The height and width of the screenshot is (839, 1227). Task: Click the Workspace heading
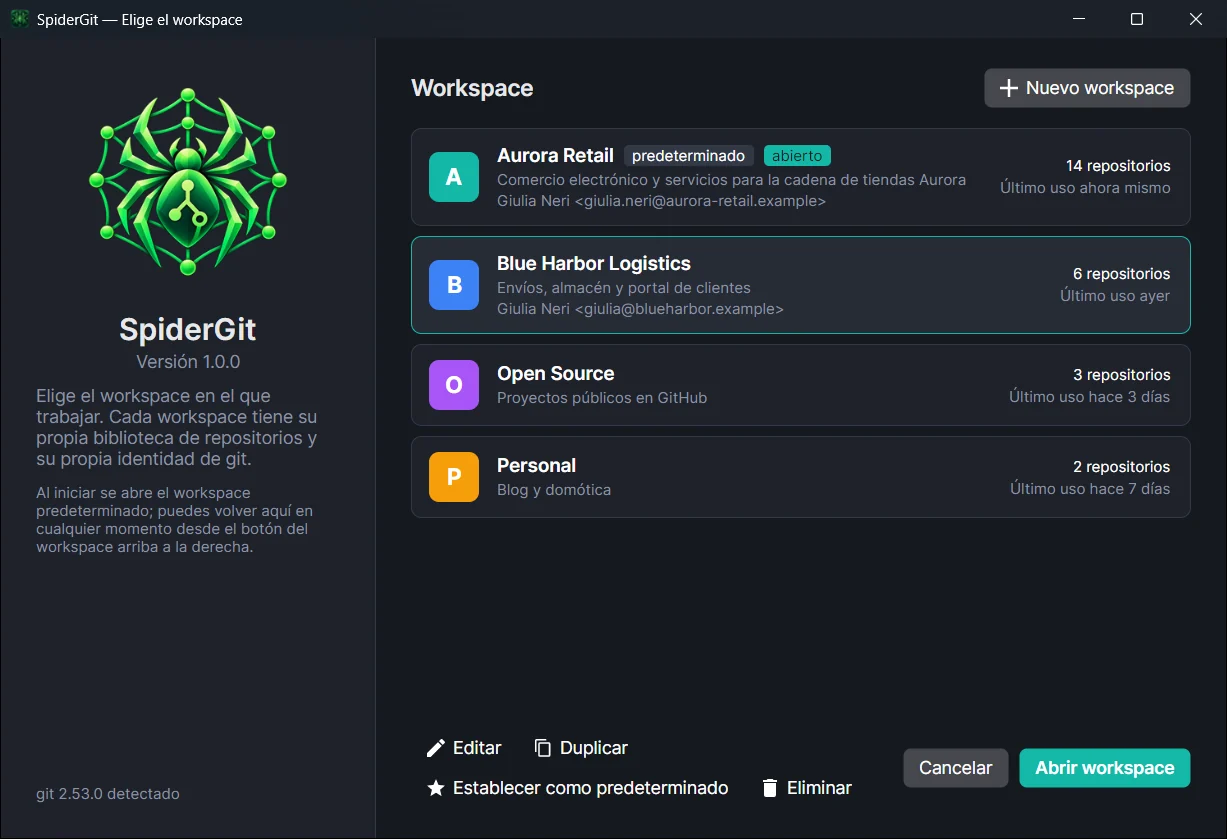click(472, 88)
